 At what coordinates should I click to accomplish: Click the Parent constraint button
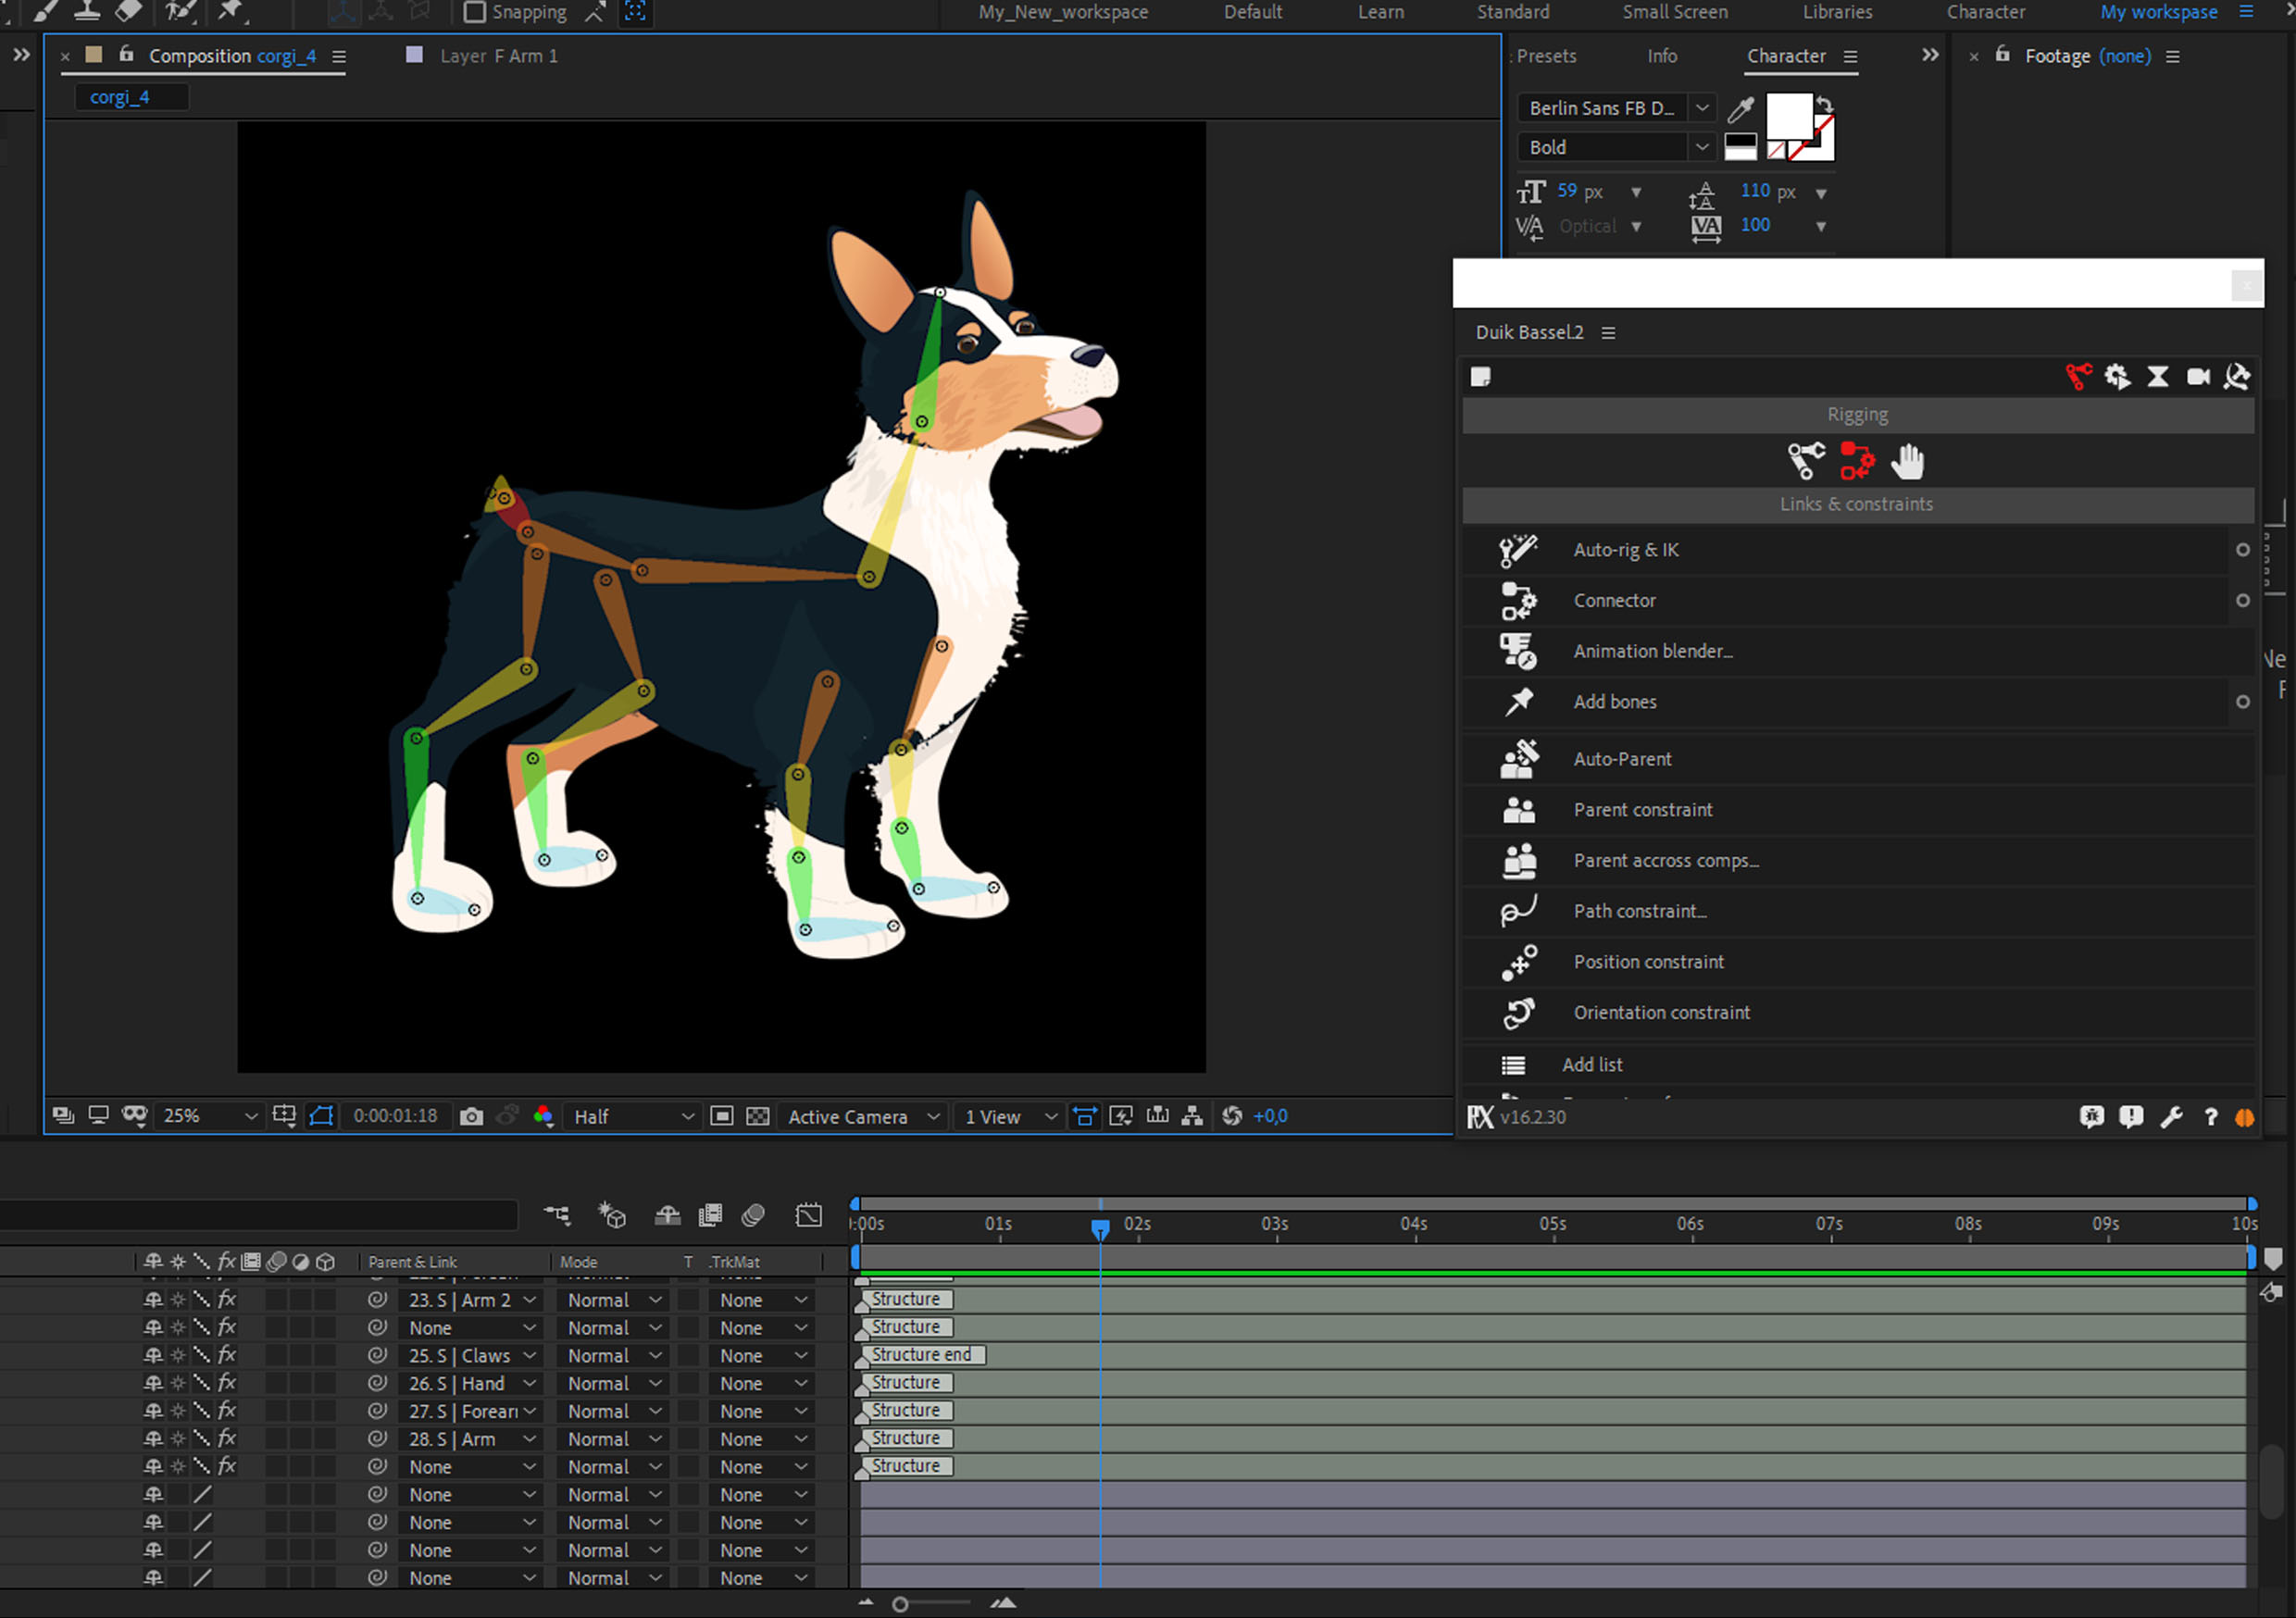click(x=1642, y=810)
